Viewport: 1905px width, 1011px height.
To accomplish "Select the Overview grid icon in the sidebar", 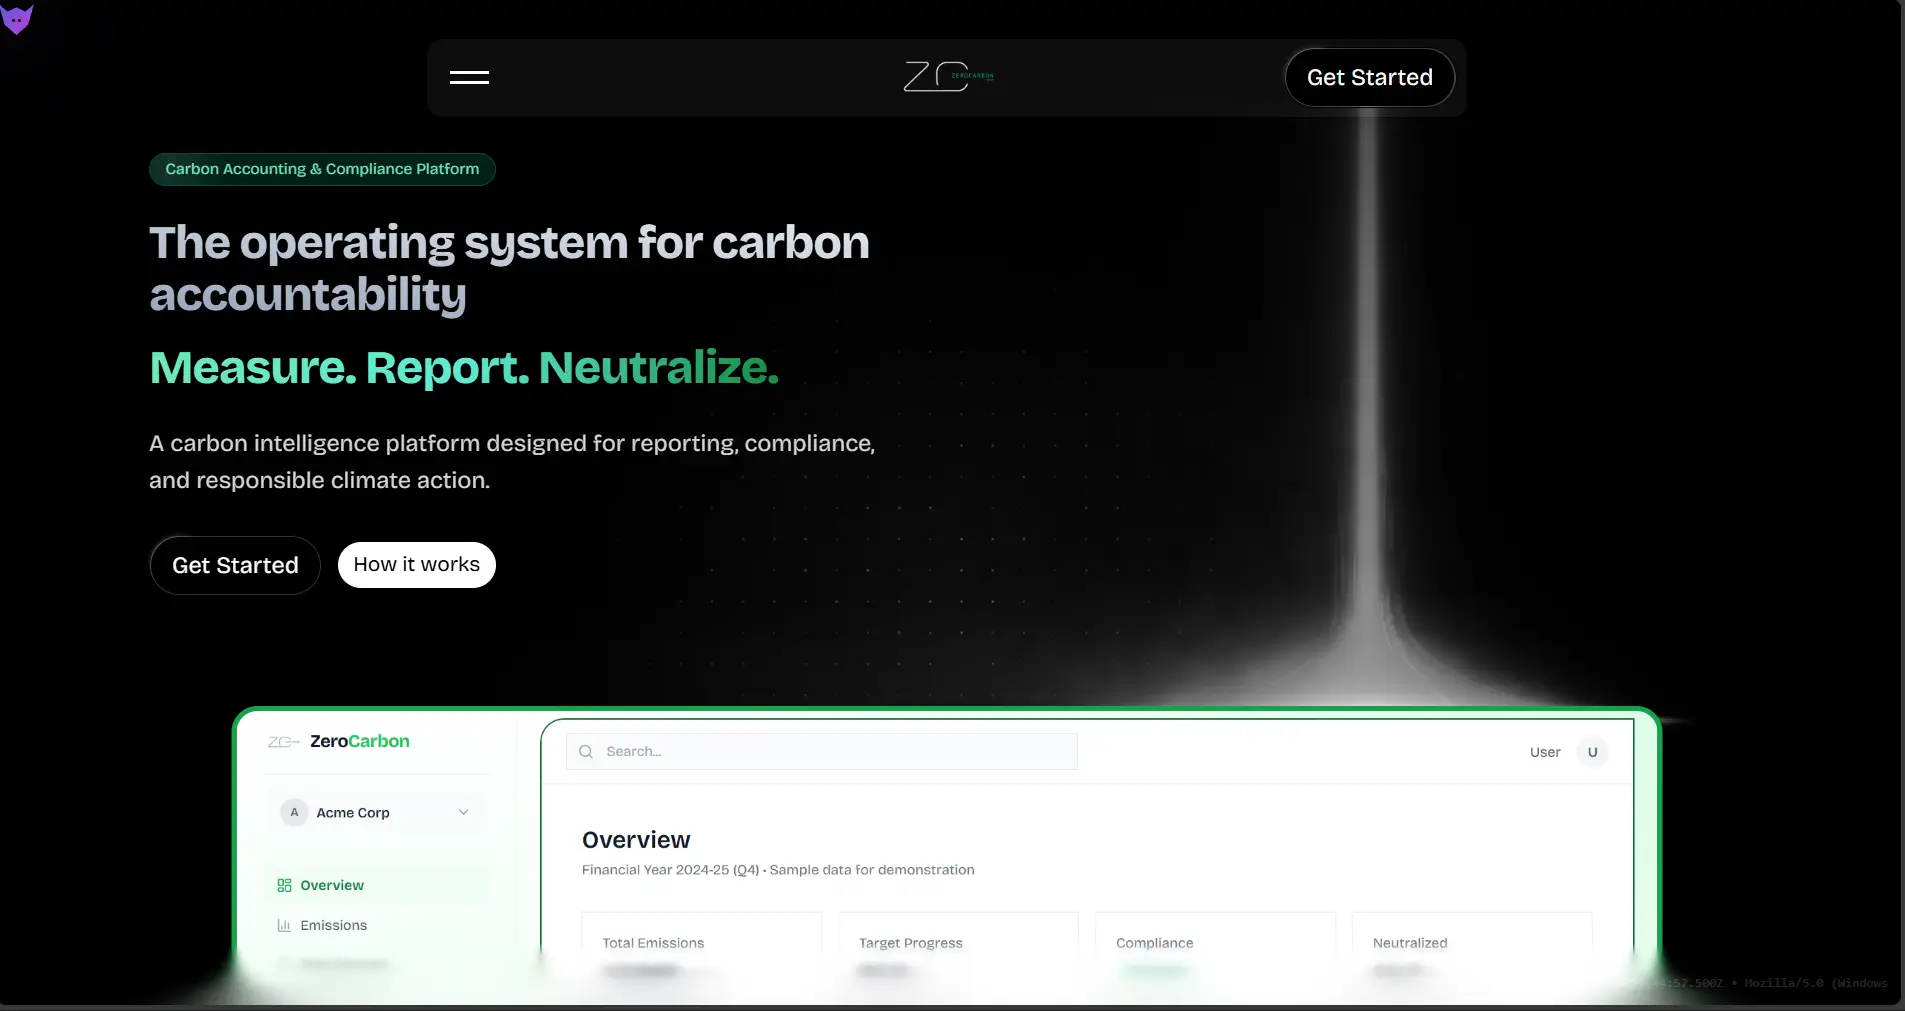I will [284, 885].
